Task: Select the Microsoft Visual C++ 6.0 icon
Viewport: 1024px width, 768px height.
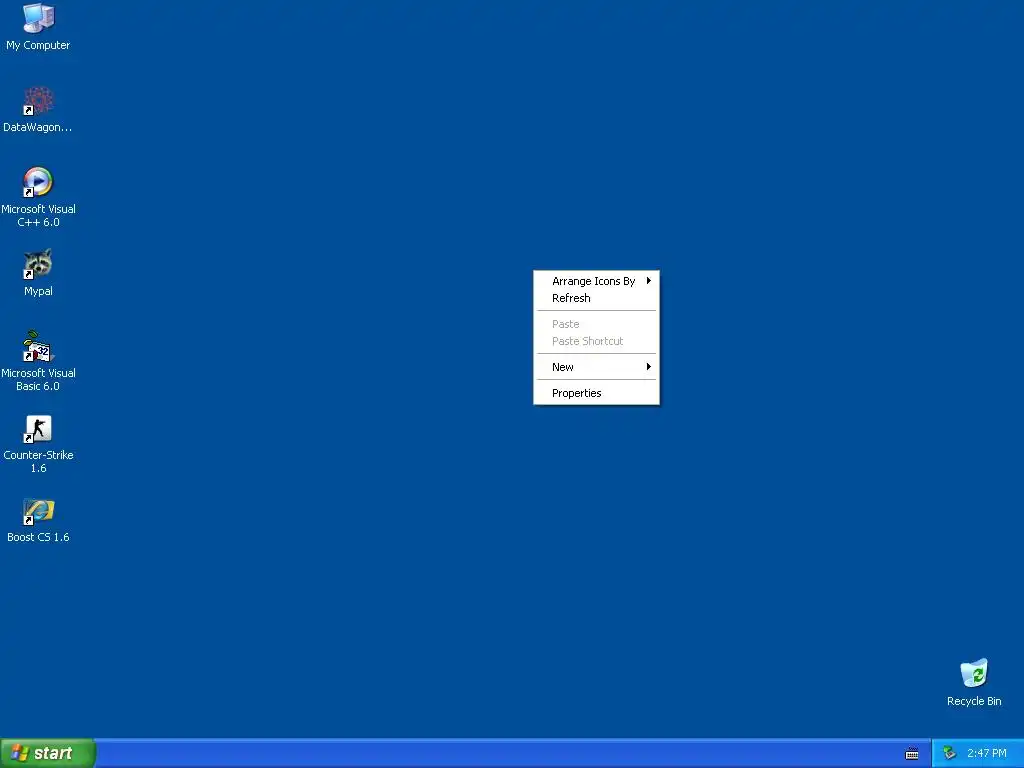Action: [38, 182]
